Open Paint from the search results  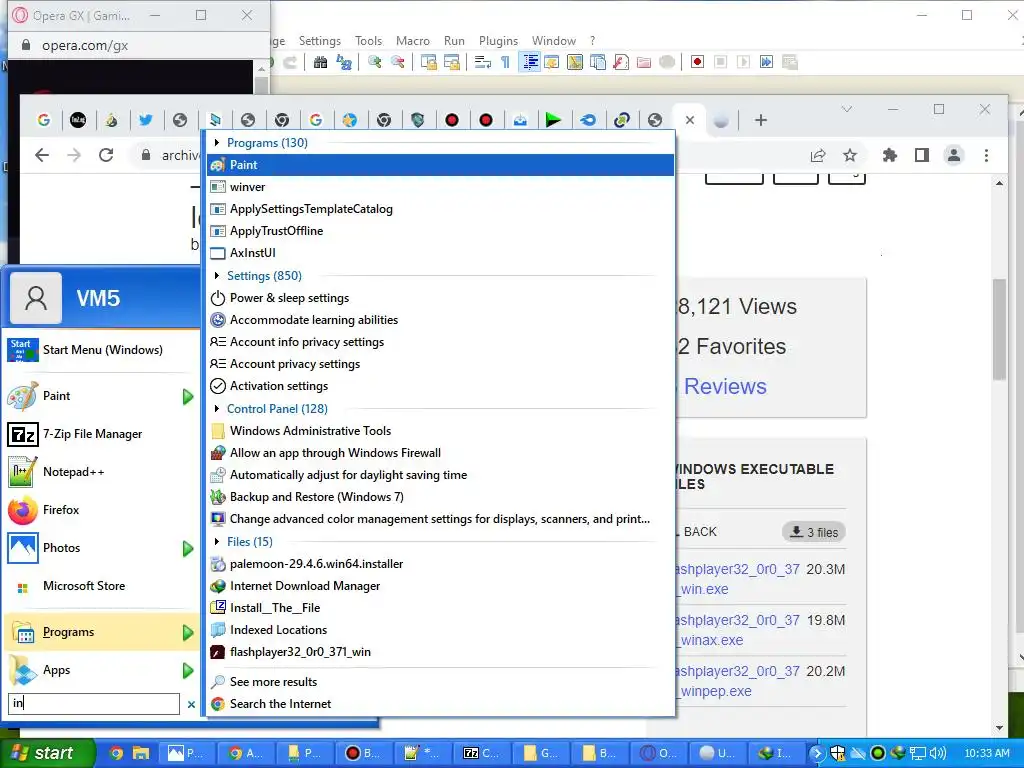(440, 165)
